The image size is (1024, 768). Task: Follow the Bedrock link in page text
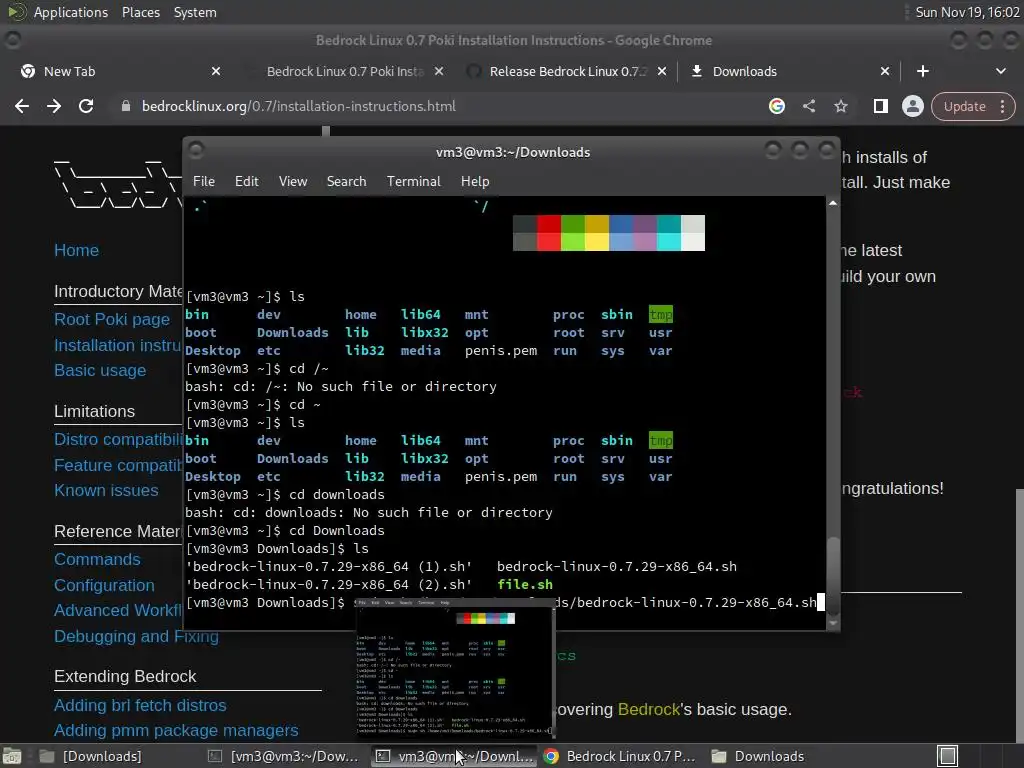tap(648, 709)
